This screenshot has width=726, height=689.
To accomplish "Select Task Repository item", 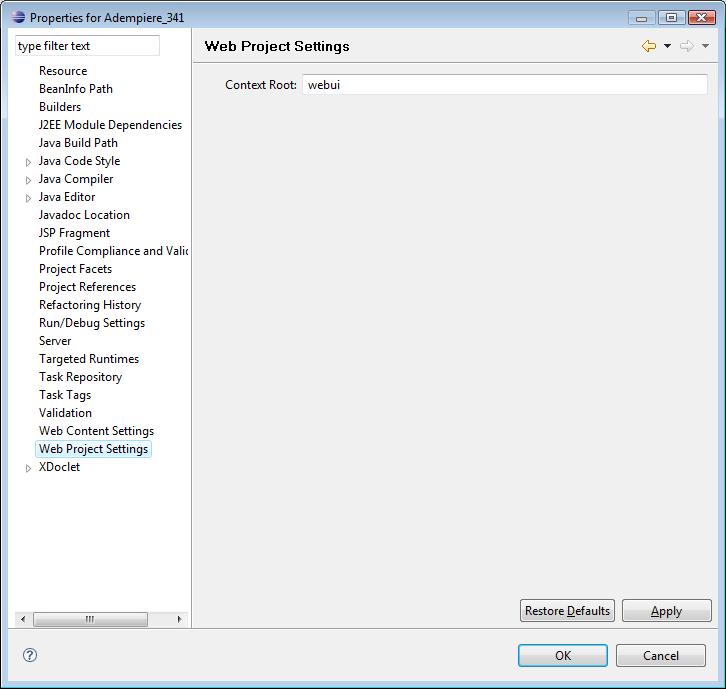I will tap(80, 377).
